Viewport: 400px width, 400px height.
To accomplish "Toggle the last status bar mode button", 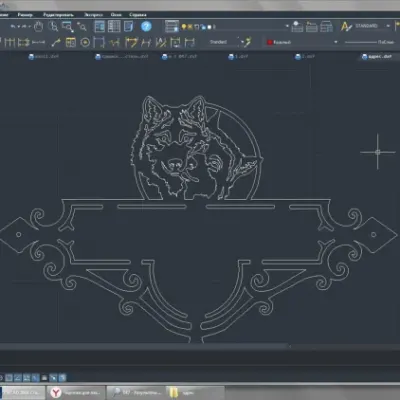I will 62,378.
